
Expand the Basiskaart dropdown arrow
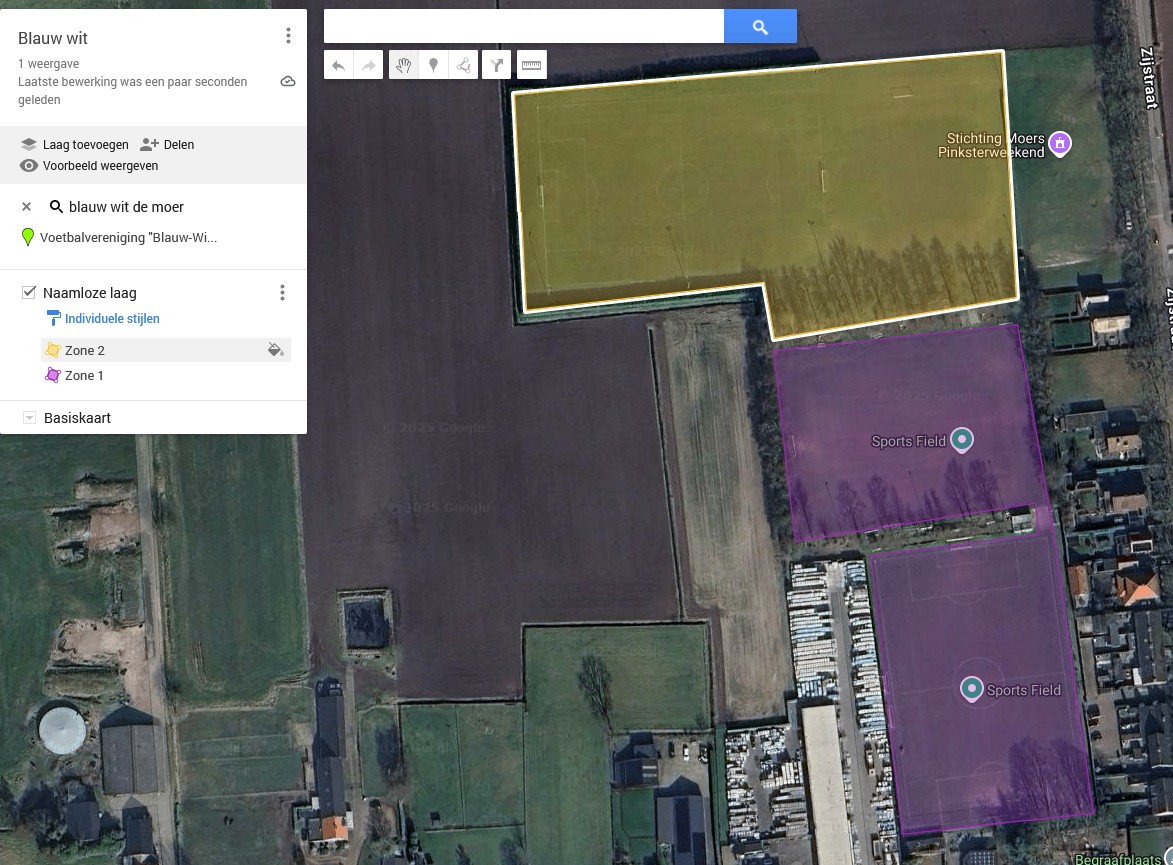pyautogui.click(x=29, y=418)
